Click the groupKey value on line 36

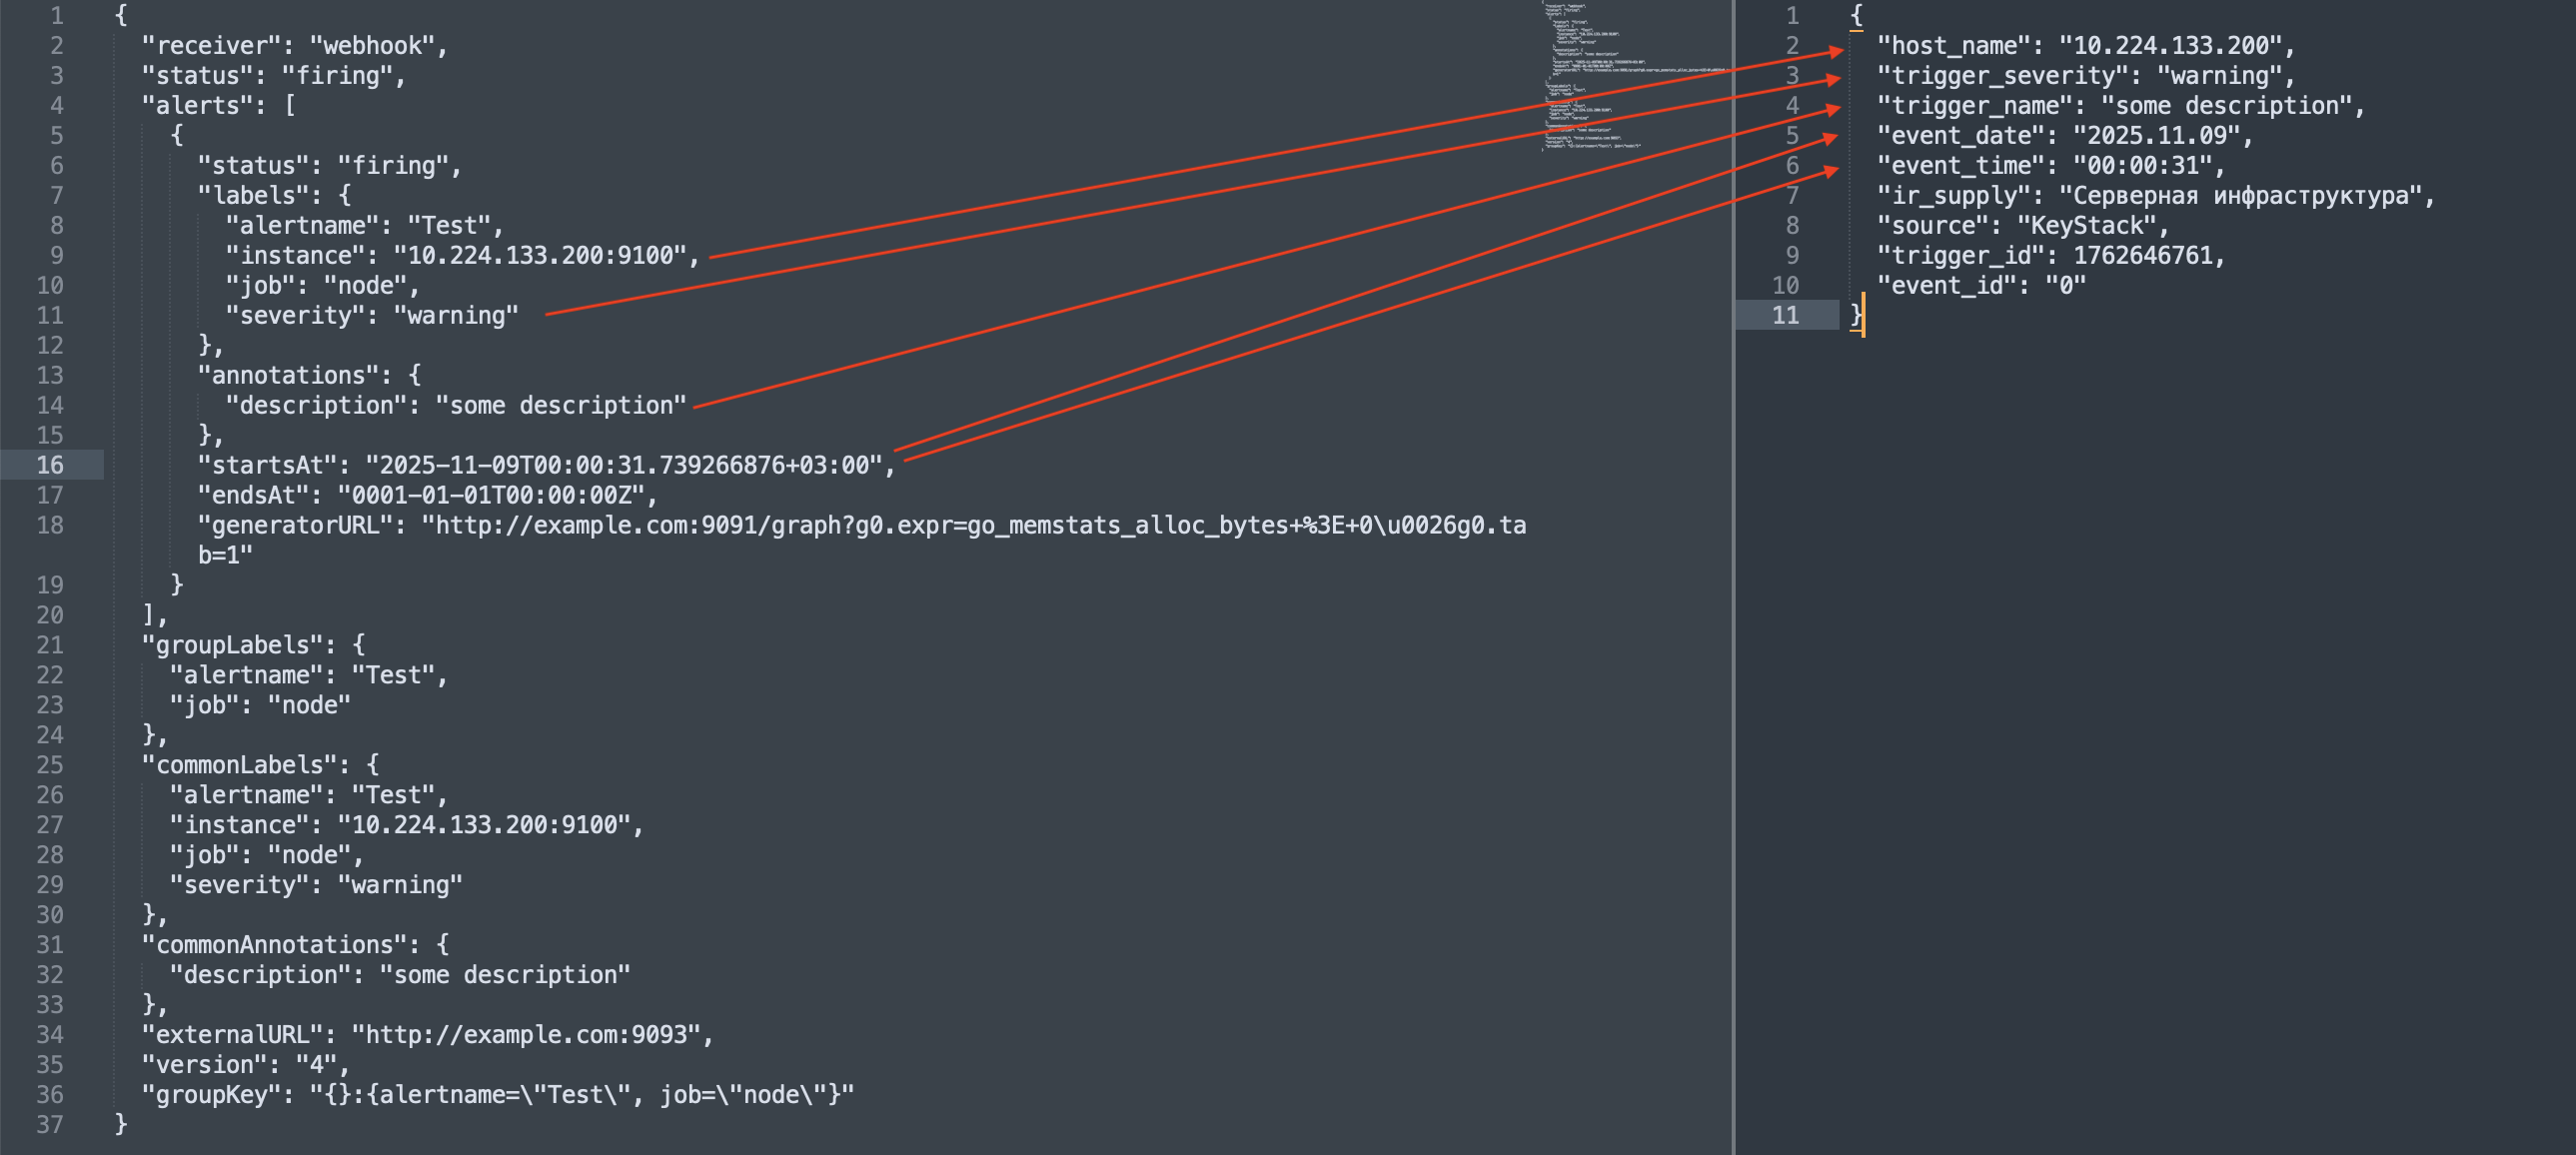pyautogui.click(x=582, y=1094)
